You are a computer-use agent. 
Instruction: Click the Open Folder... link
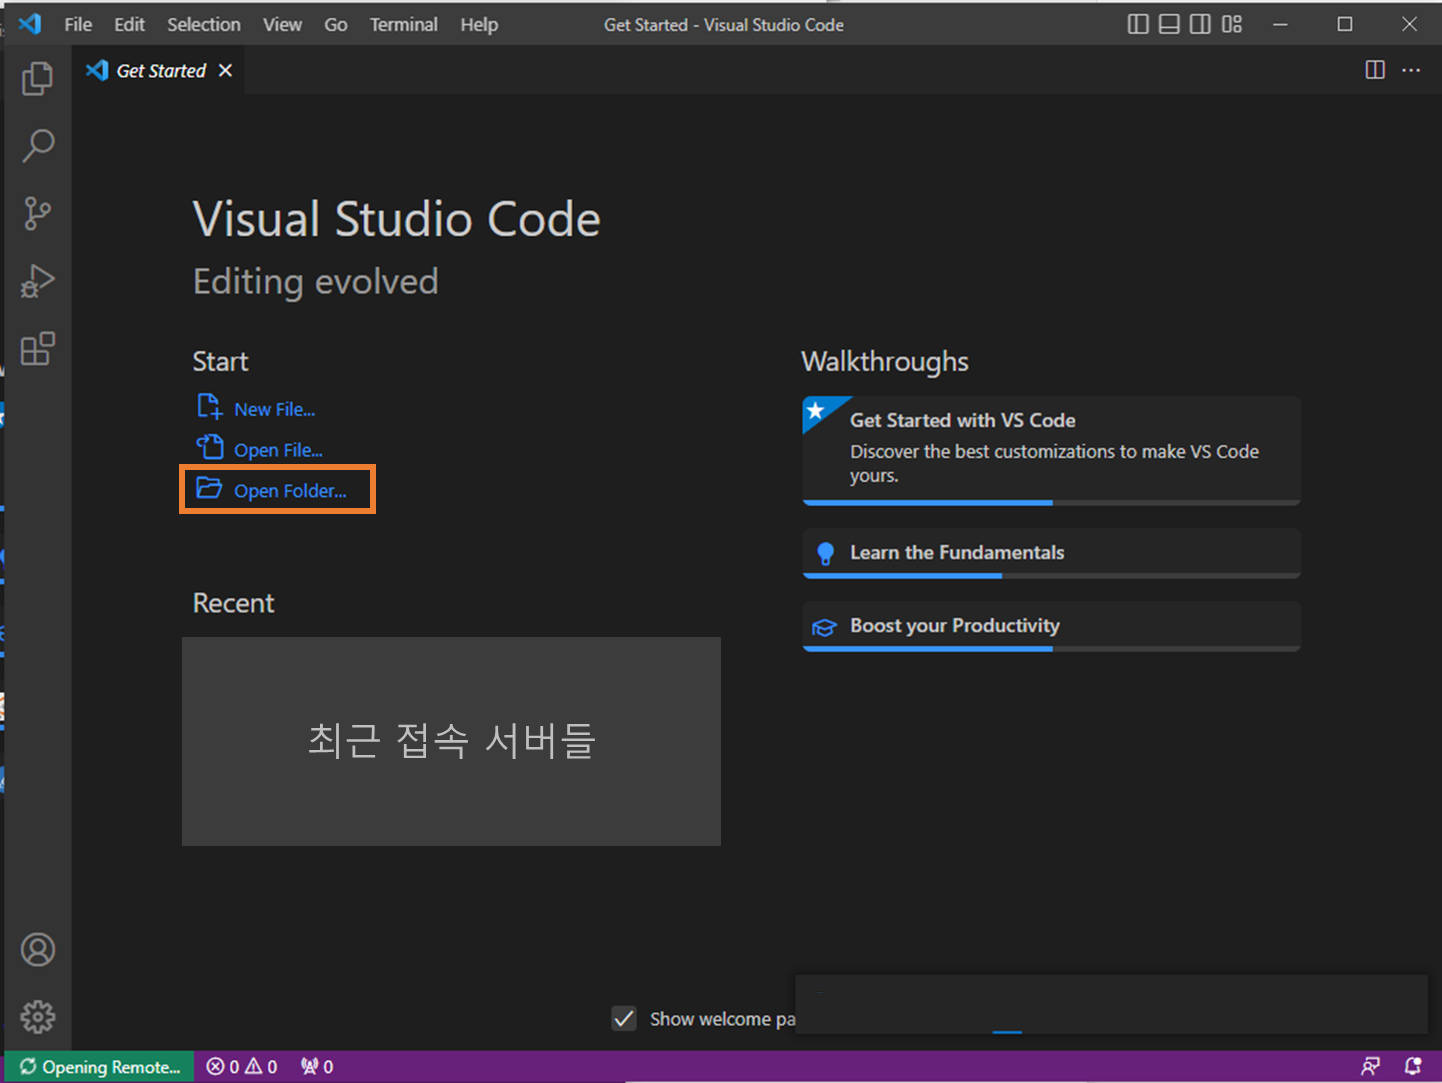tap(290, 491)
